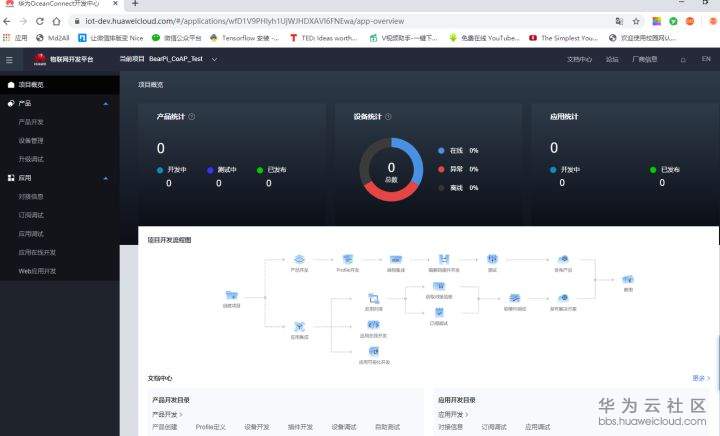720x436 pixels.
Task: Click the 获取对接信息 flowchart icon
Action: (439, 286)
